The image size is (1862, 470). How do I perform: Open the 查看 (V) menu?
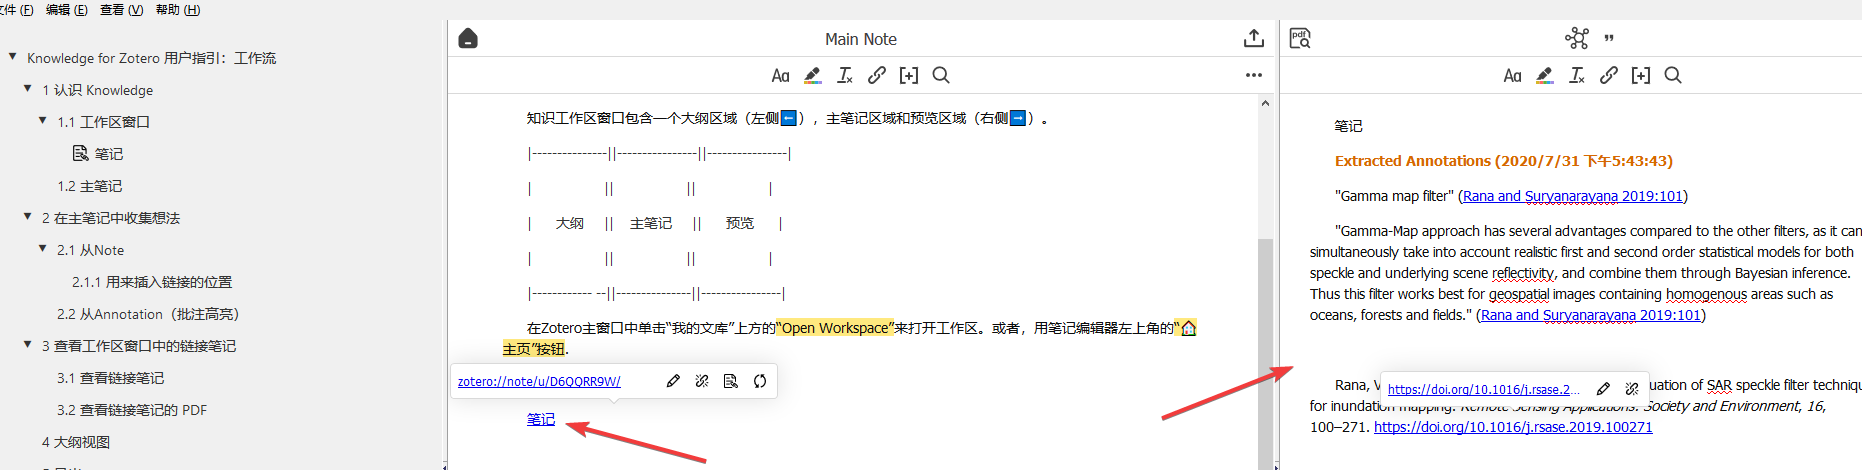coord(121,10)
